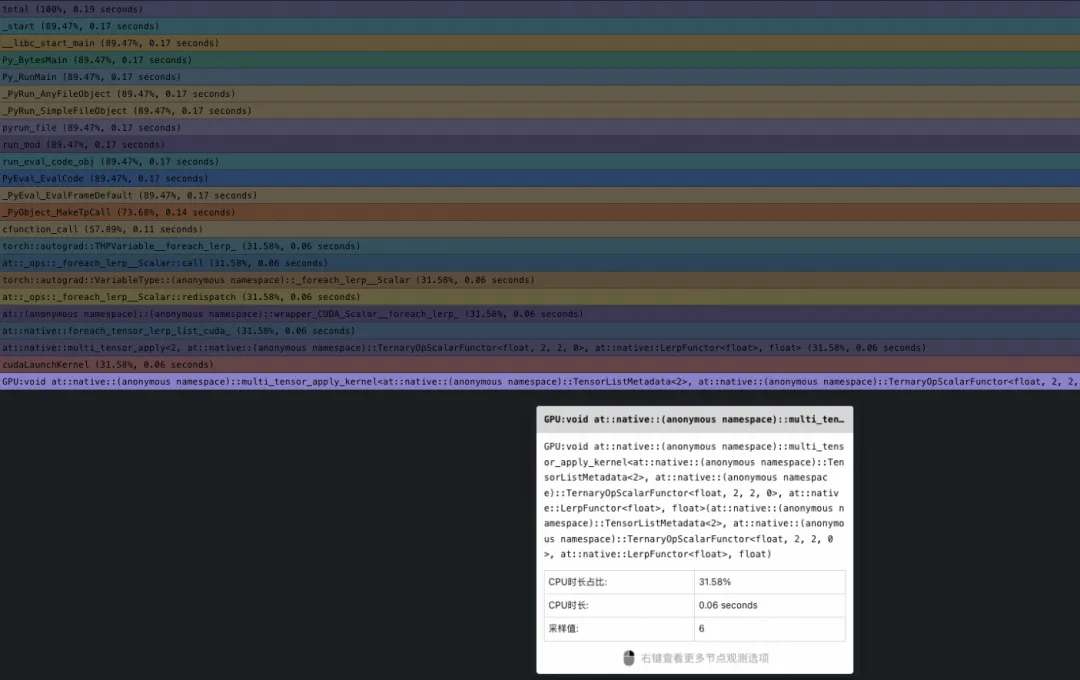
Task: Select the torch::autograd::THPVariable__foreach_lerp_ frame
Action: pyautogui.click(x=540, y=246)
